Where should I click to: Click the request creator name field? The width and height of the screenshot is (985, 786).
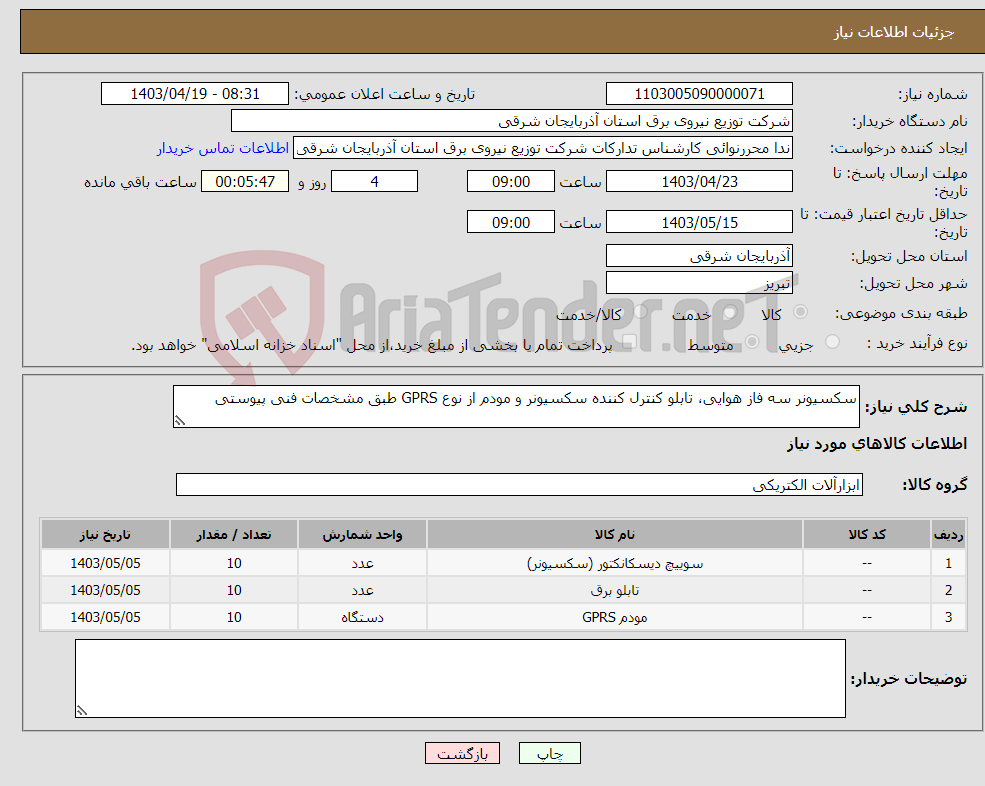(x=543, y=148)
